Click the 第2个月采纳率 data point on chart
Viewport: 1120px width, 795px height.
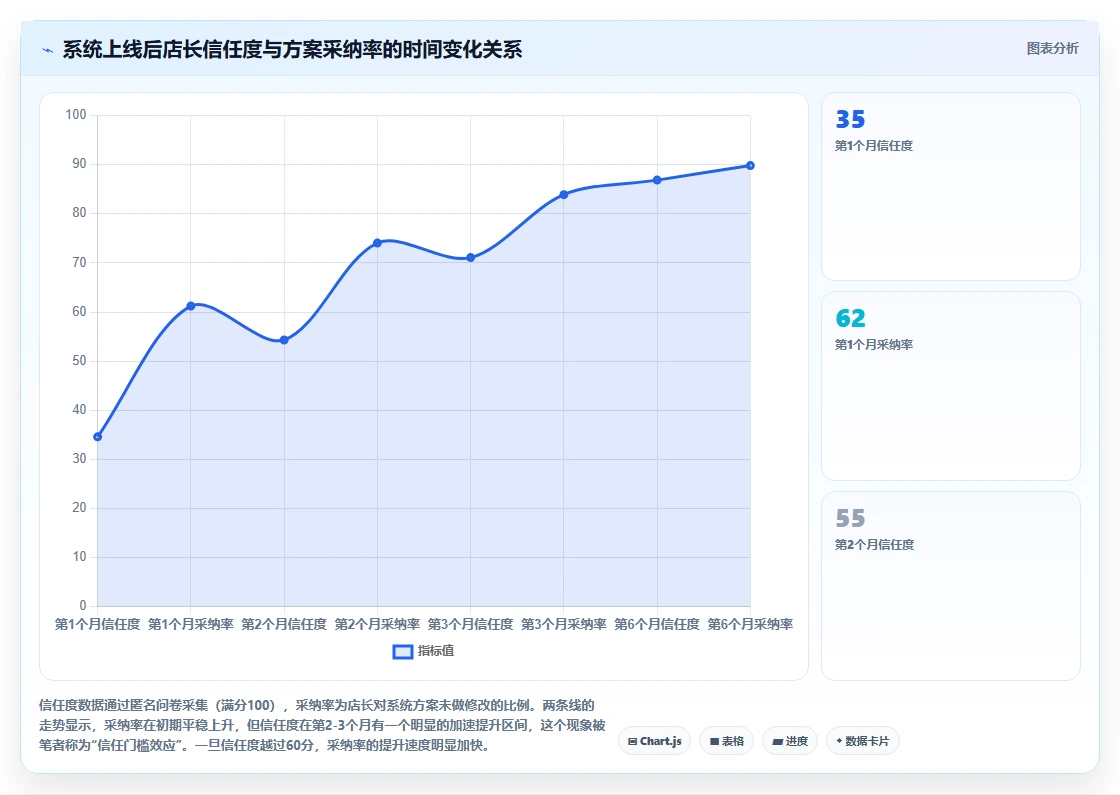click(377, 243)
